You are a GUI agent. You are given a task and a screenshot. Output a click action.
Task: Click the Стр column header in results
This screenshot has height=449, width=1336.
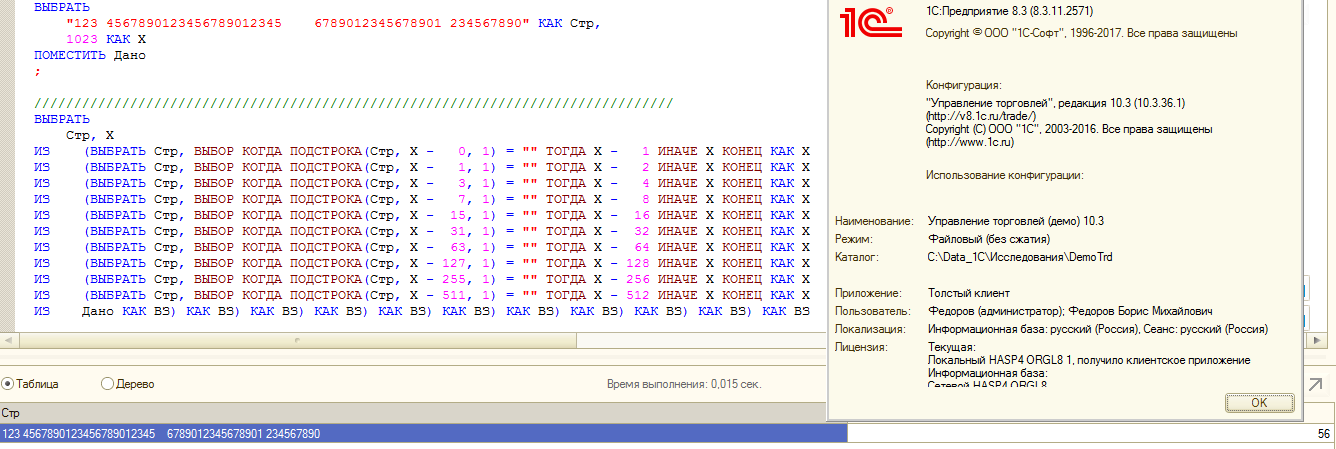[x=424, y=412]
